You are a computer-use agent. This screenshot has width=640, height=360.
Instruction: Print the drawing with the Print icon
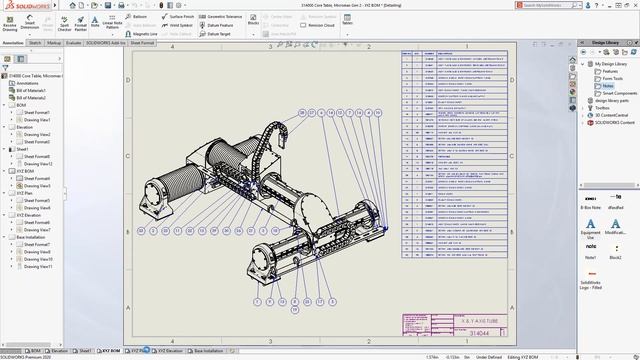pyautogui.click(x=121, y=5)
